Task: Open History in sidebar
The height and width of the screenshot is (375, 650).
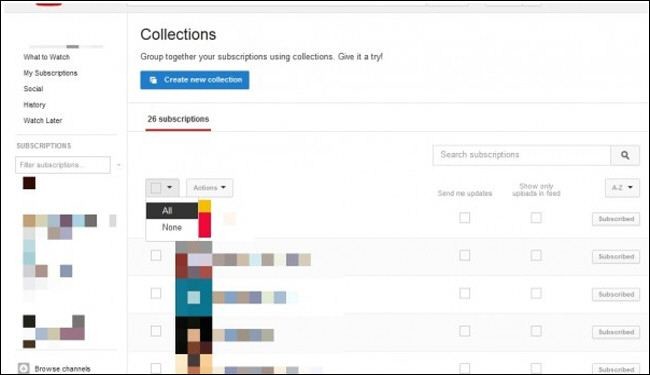Action: (x=34, y=105)
